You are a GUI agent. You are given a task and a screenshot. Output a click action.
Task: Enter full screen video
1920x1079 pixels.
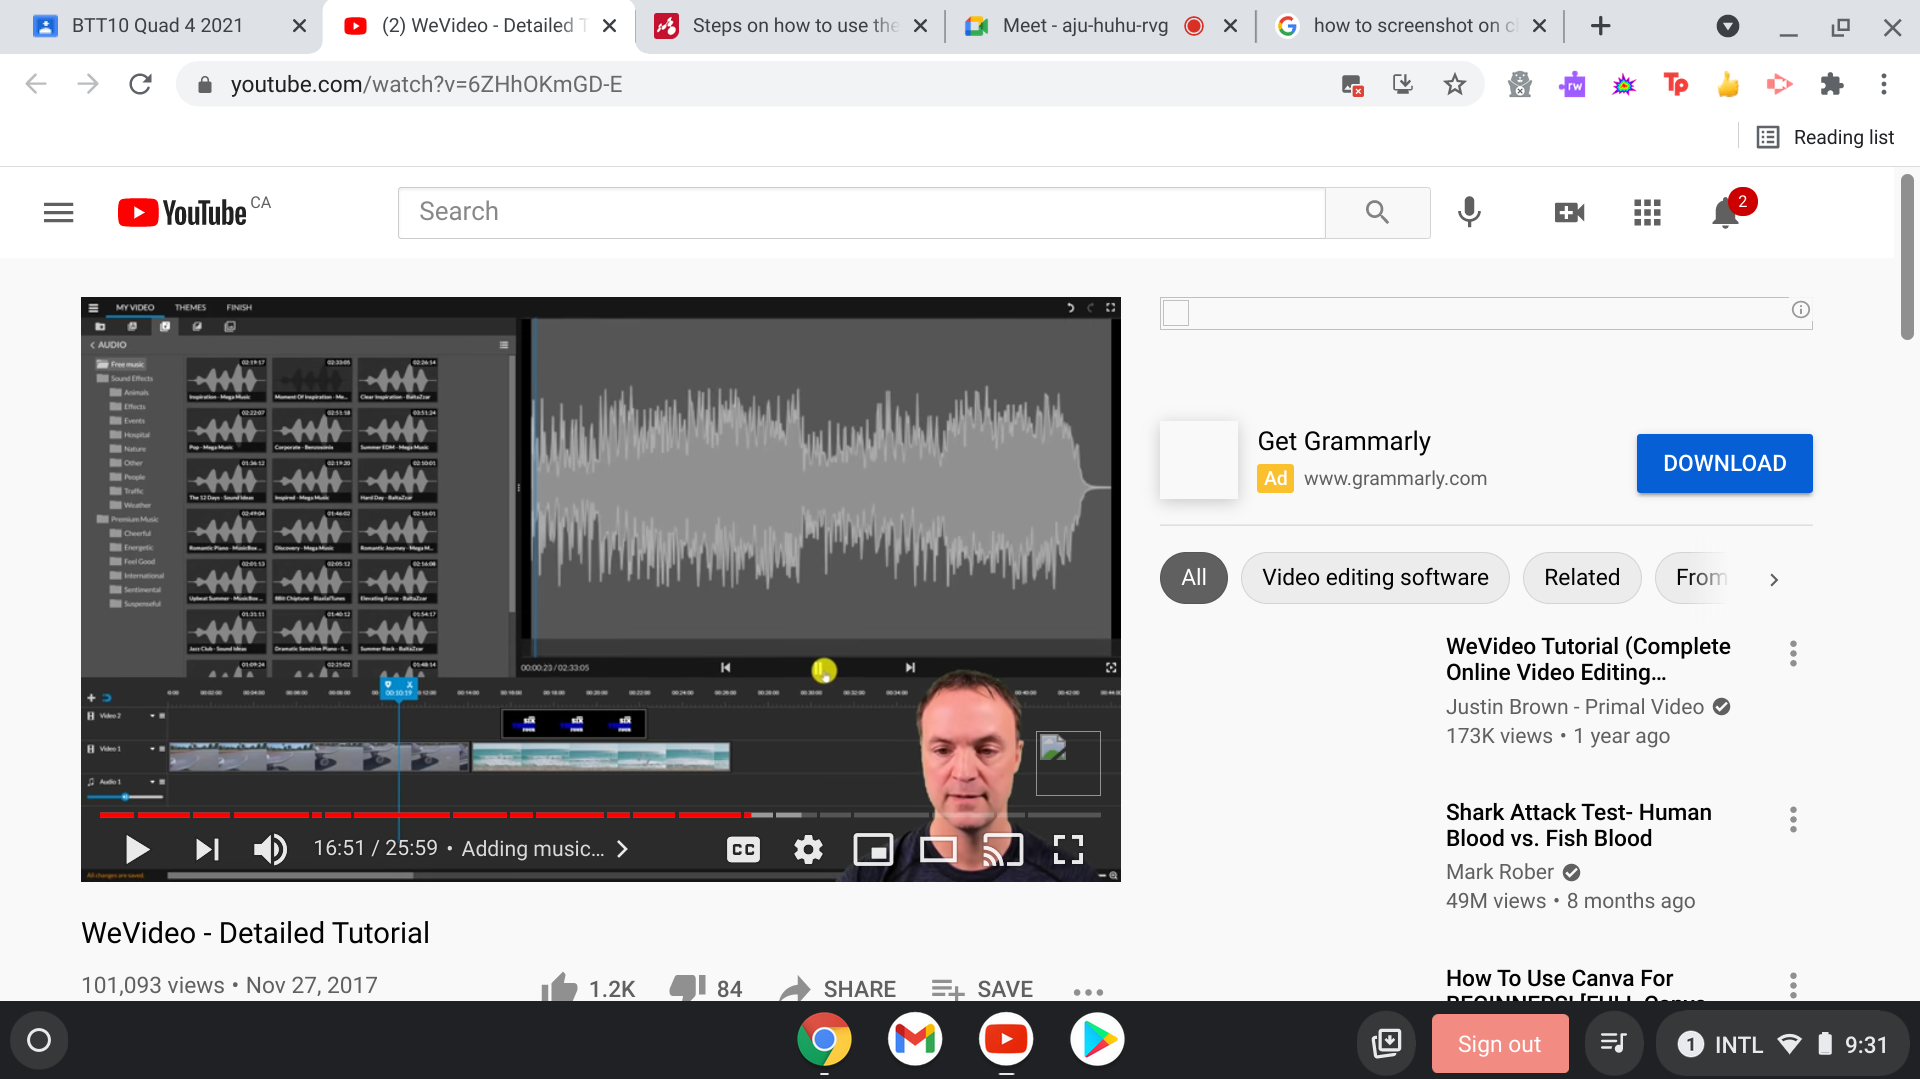tap(1068, 849)
